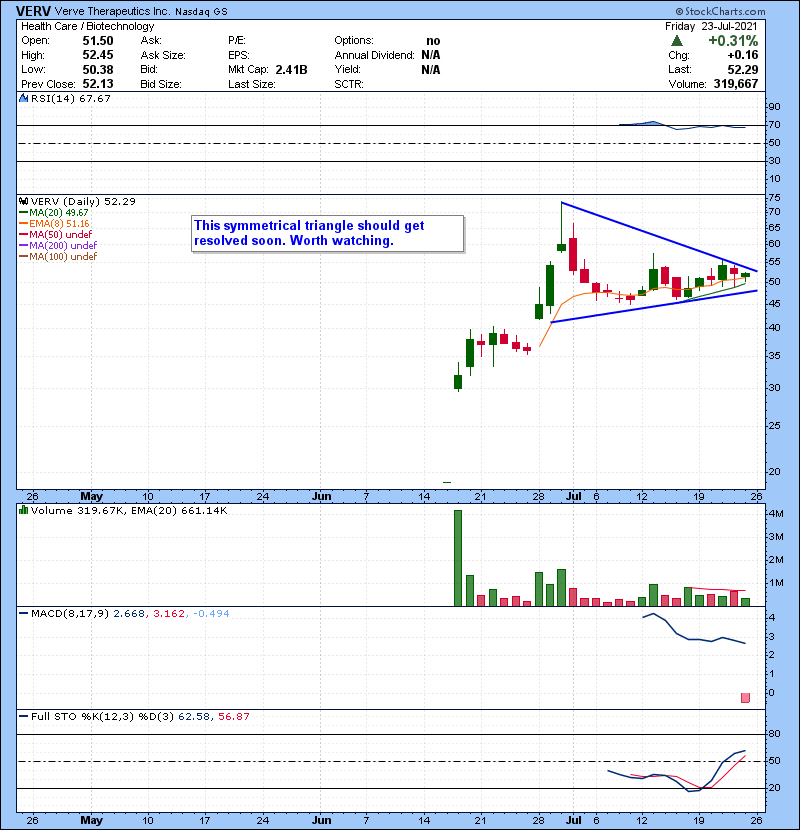This screenshot has width=800, height=830.
Task: Click the EPS: label
Action: [x=239, y=55]
